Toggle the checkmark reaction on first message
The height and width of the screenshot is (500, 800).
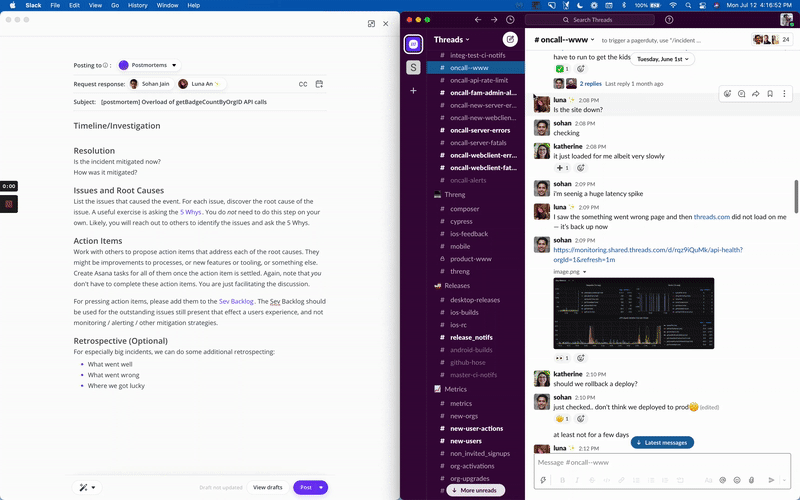pos(562,69)
